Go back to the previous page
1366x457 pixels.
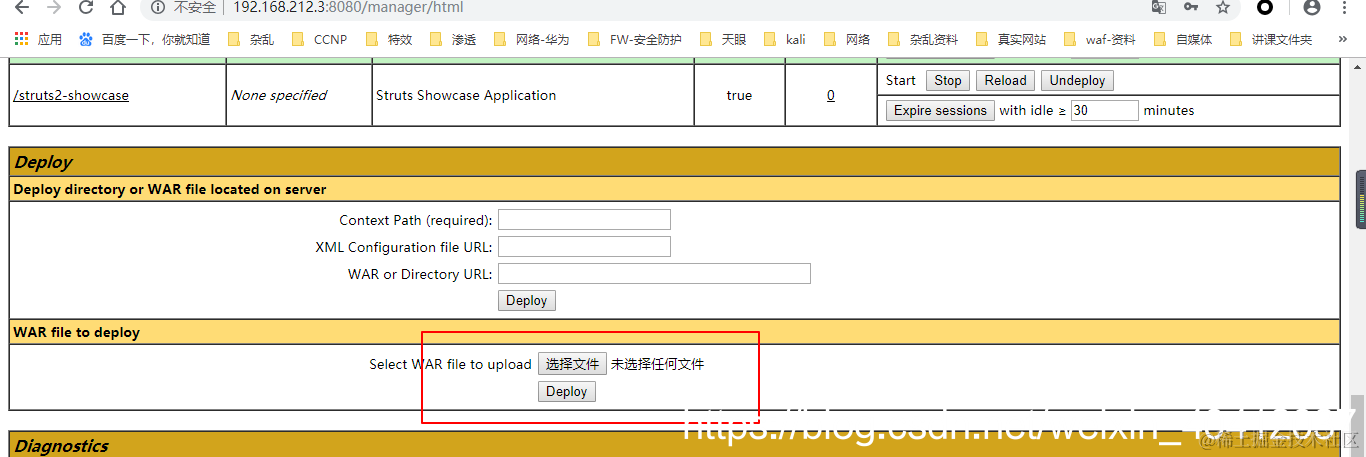pos(21,8)
